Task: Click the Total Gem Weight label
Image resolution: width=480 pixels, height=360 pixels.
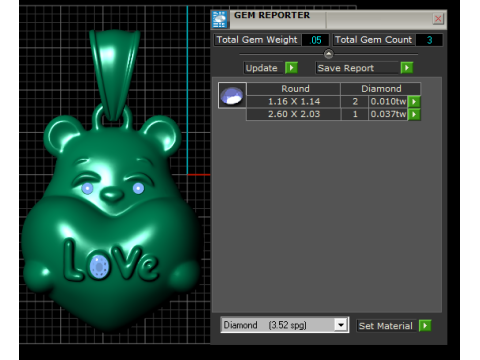Action: 257,40
